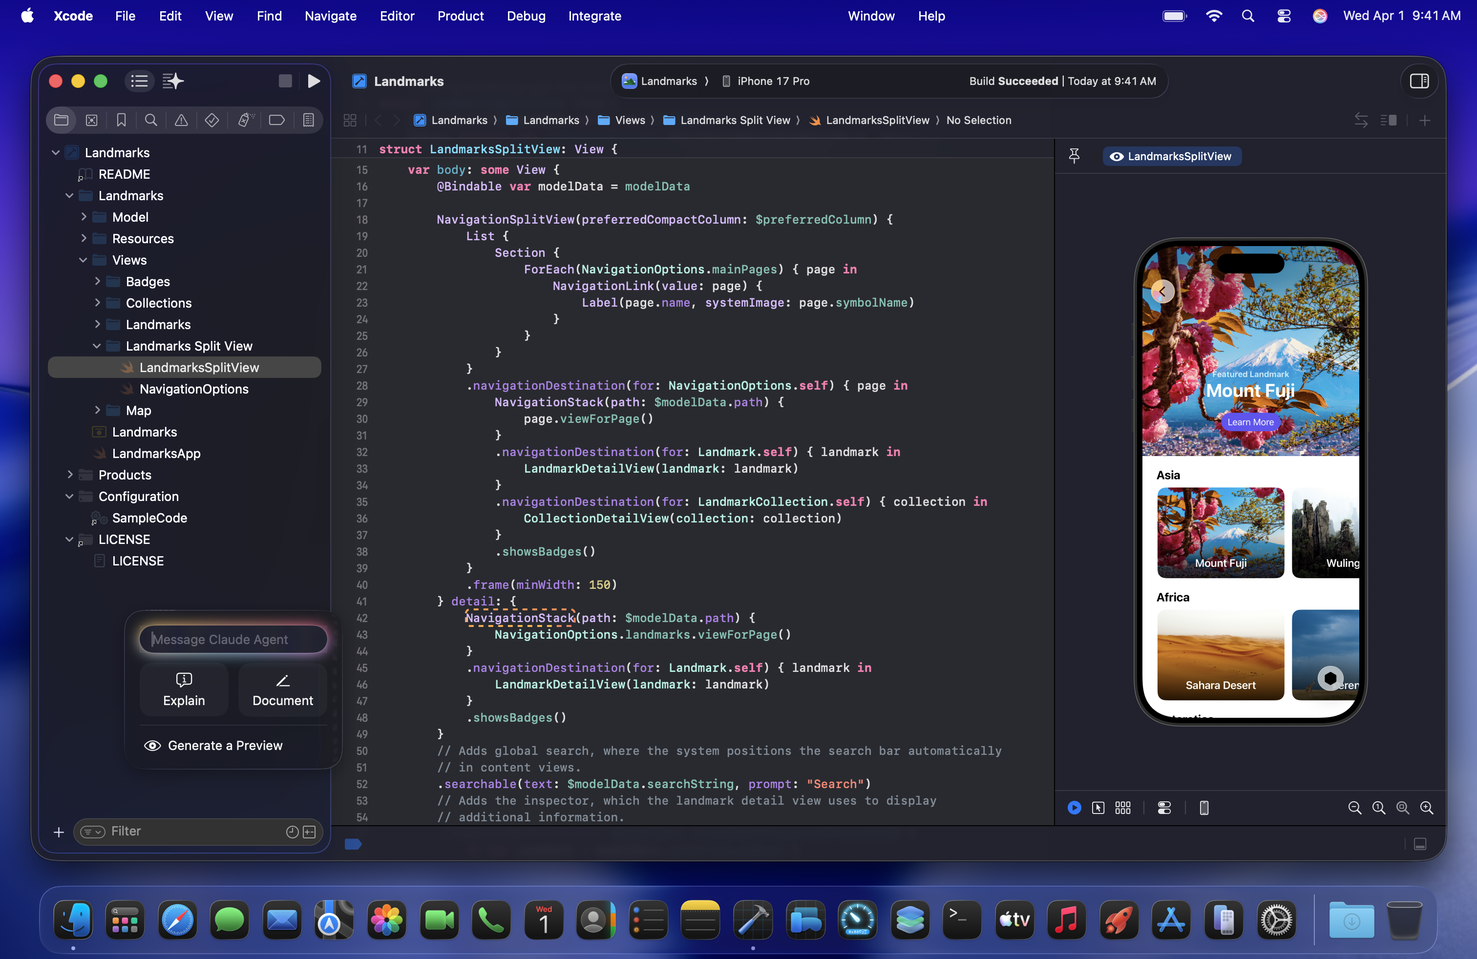Open the preview device settings icon
Viewport: 1477px width, 959px height.
click(x=1164, y=808)
